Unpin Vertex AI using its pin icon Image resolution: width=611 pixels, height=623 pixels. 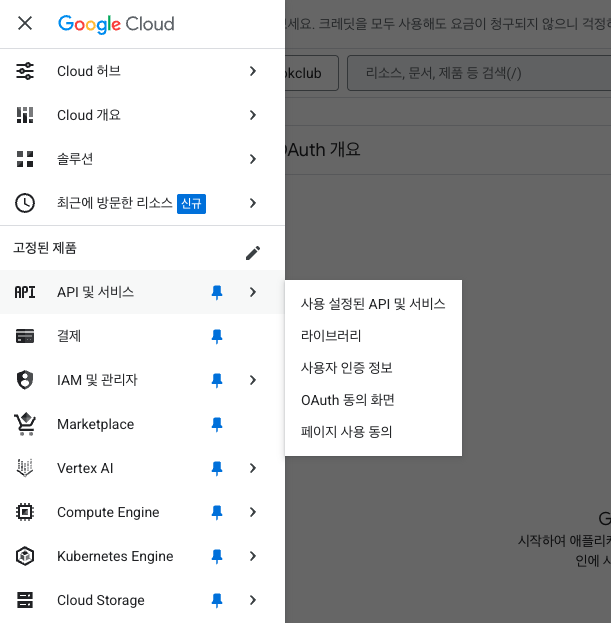(217, 468)
